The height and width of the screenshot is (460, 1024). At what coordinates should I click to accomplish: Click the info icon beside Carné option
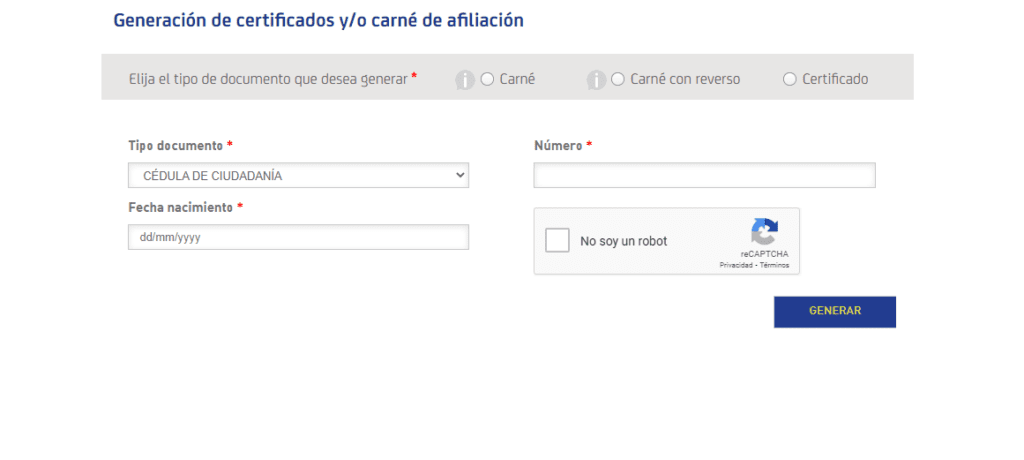click(465, 80)
